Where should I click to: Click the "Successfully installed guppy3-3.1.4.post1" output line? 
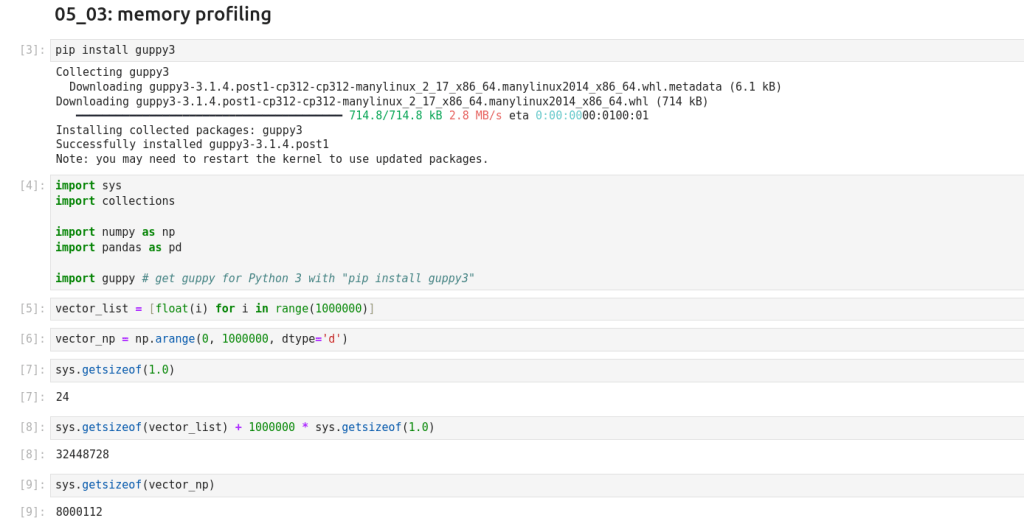192,144
